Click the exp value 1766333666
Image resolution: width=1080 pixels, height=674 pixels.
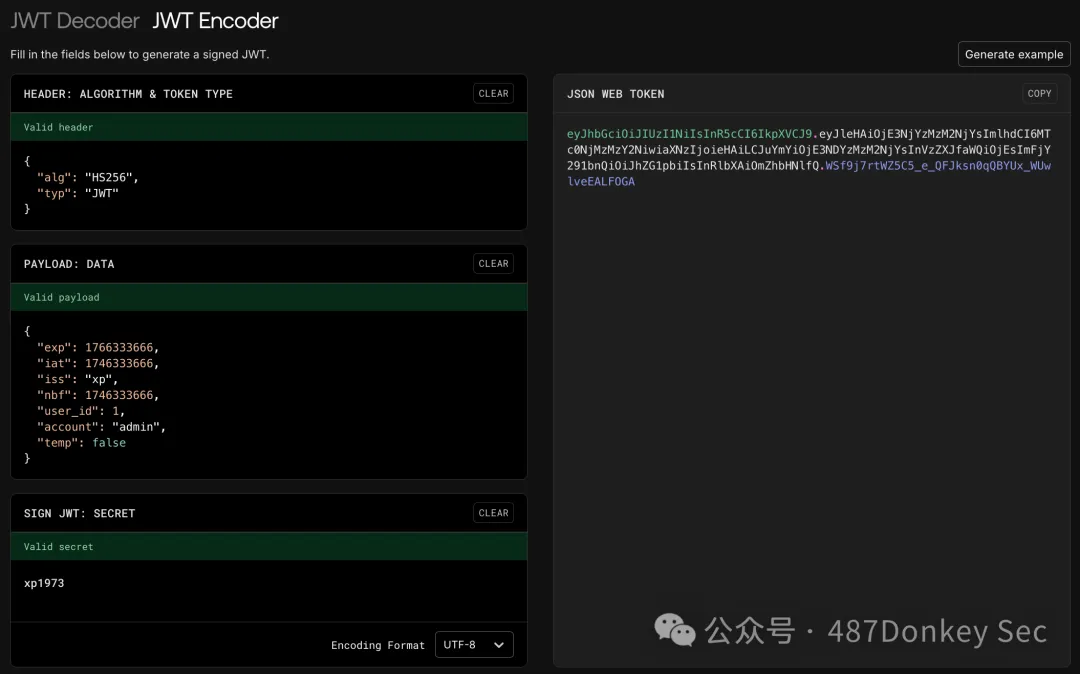(120, 347)
